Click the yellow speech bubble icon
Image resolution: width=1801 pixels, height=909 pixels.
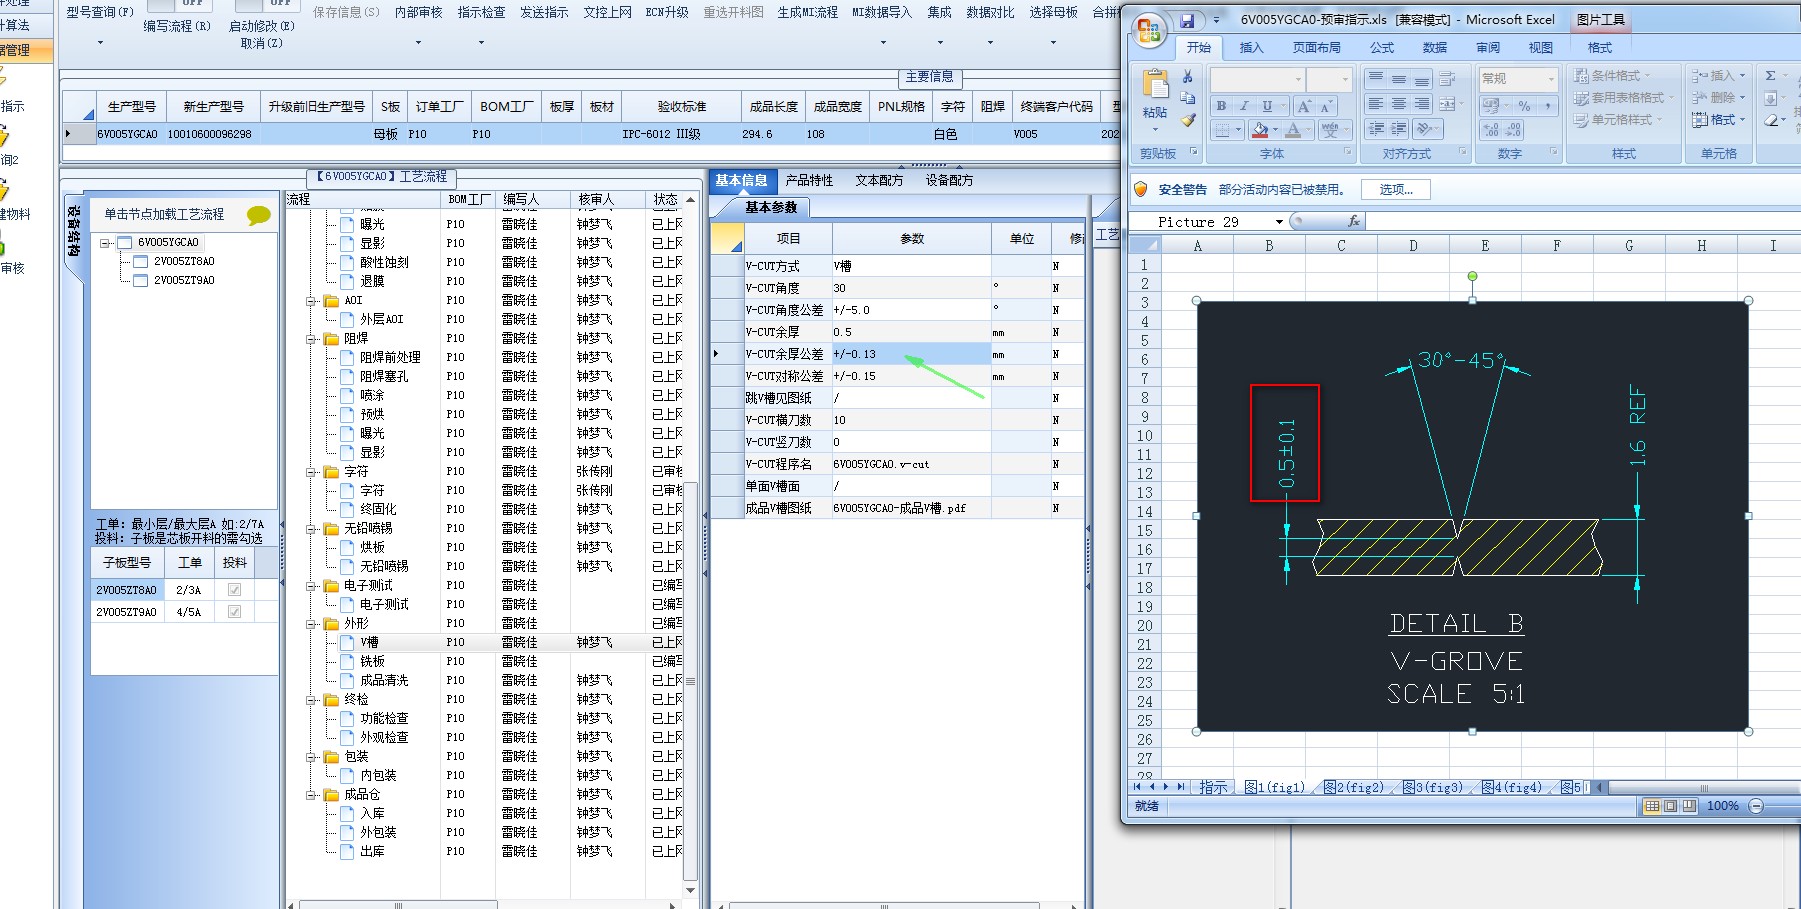click(258, 215)
